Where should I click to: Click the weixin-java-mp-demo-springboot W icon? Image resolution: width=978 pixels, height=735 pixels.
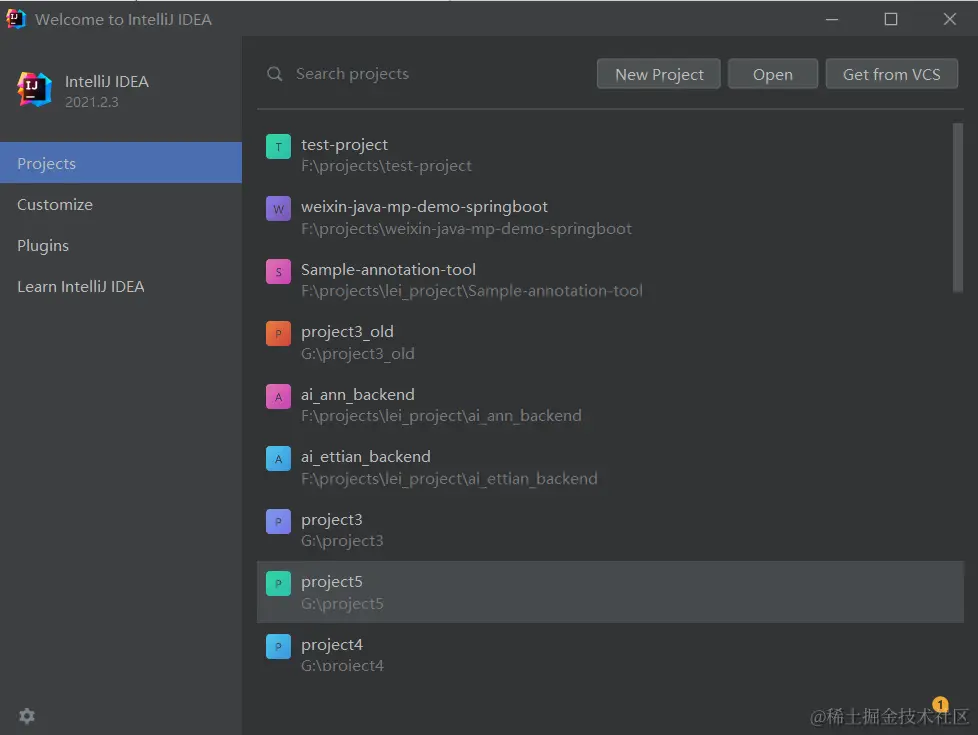point(278,209)
